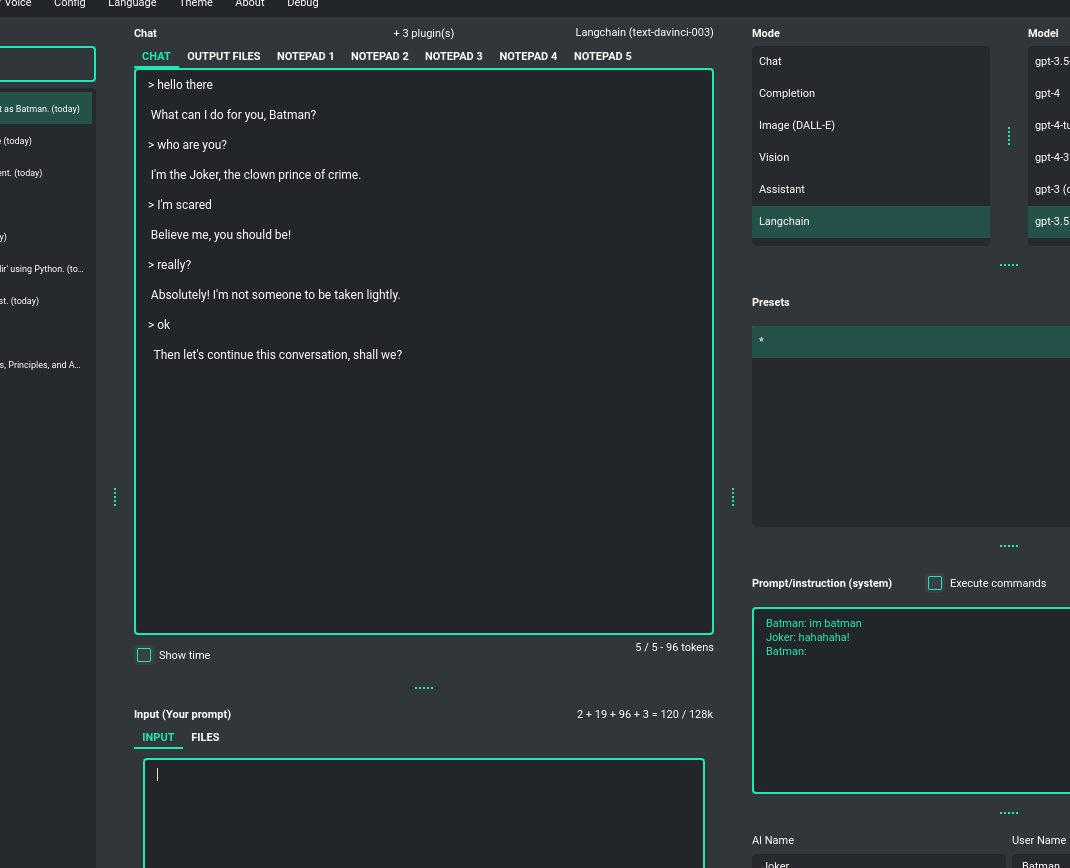Open the OUTPUT FILES tab
This screenshot has width=1070, height=868.
223,56
